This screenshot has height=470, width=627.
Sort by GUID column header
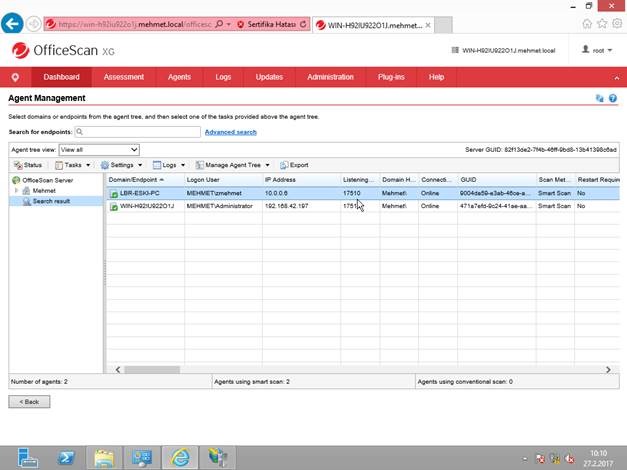(497, 180)
